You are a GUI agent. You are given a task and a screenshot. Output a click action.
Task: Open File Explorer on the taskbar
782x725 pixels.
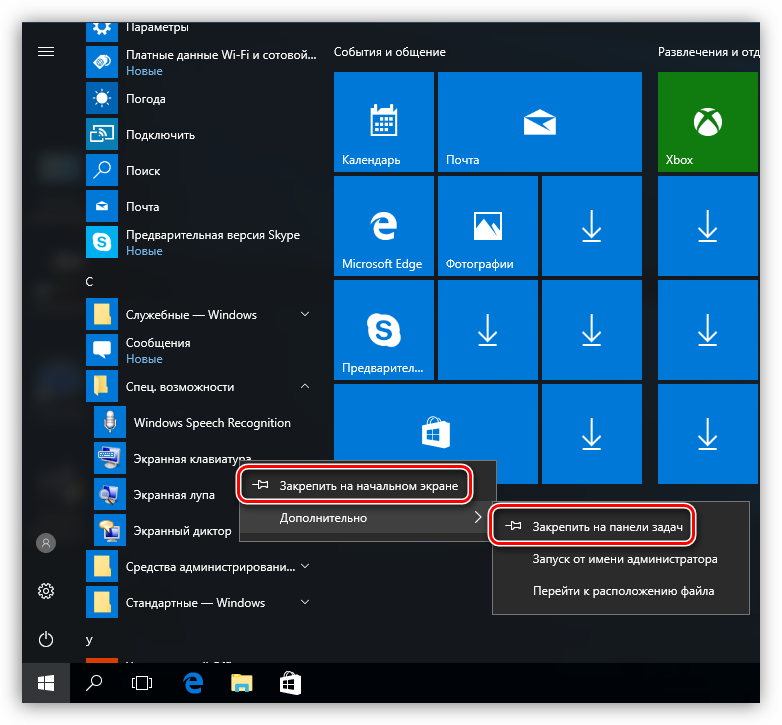[241, 683]
